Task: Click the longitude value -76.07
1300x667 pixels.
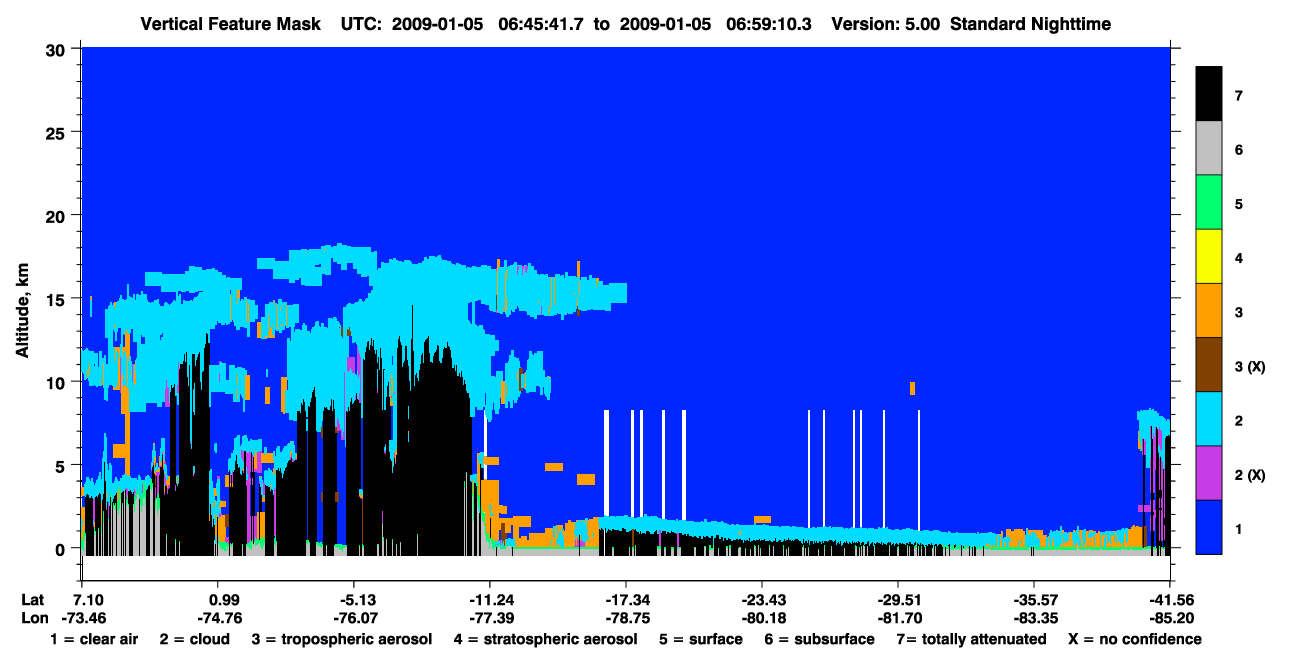Action: pyautogui.click(x=354, y=617)
